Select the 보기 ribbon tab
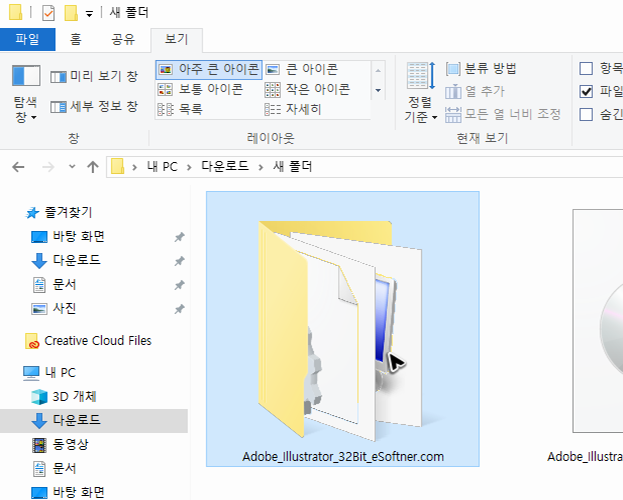This screenshot has height=500, width=623. pos(176,40)
